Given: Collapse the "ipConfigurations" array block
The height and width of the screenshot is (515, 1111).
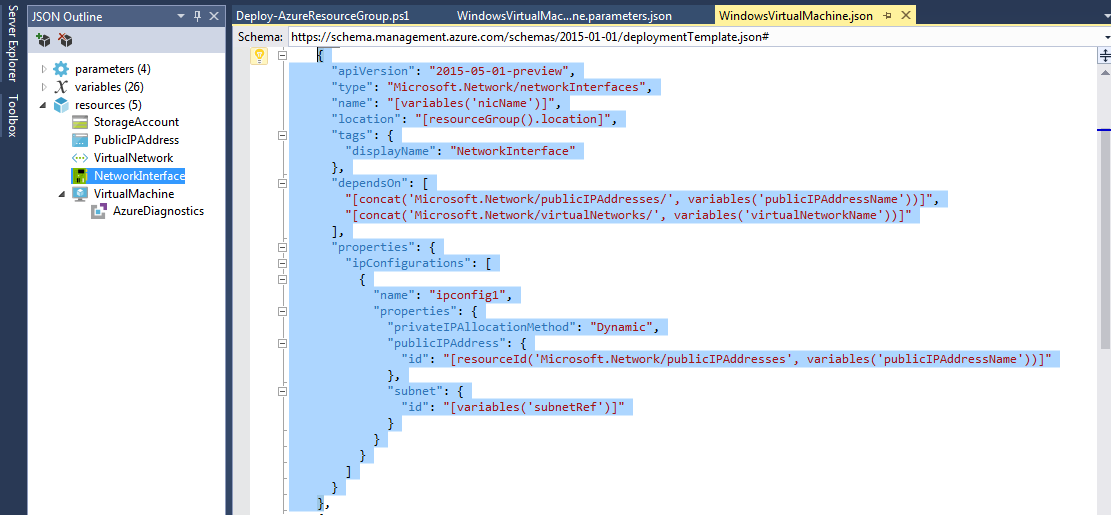Looking at the screenshot, I should 282,263.
